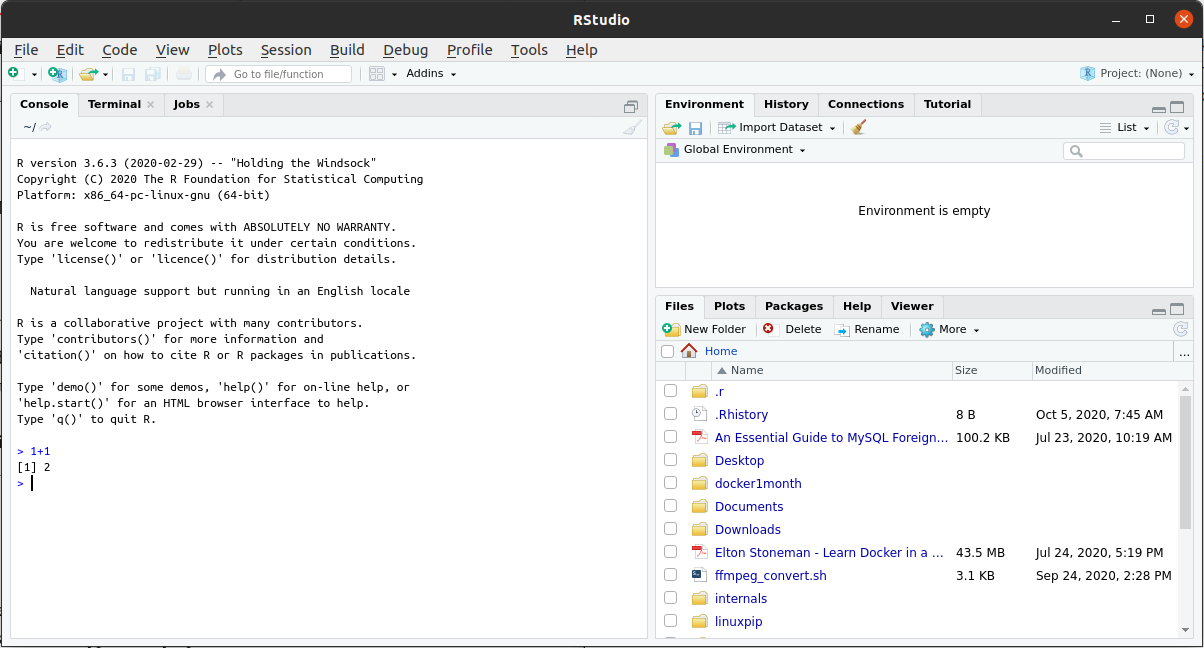Open the Tutorial tab

coord(947,104)
